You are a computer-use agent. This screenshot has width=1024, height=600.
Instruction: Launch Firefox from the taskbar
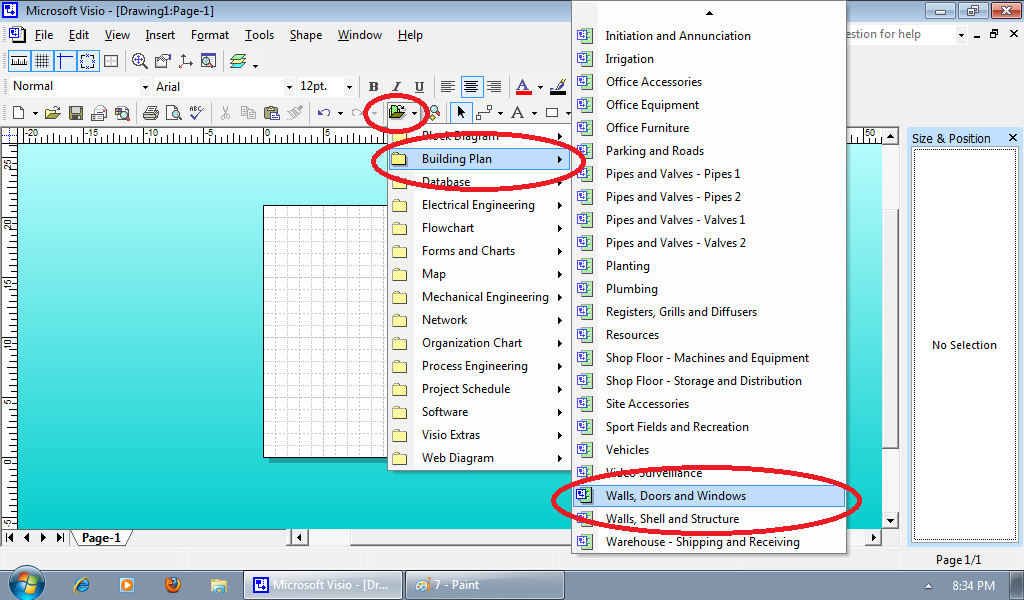[x=172, y=584]
